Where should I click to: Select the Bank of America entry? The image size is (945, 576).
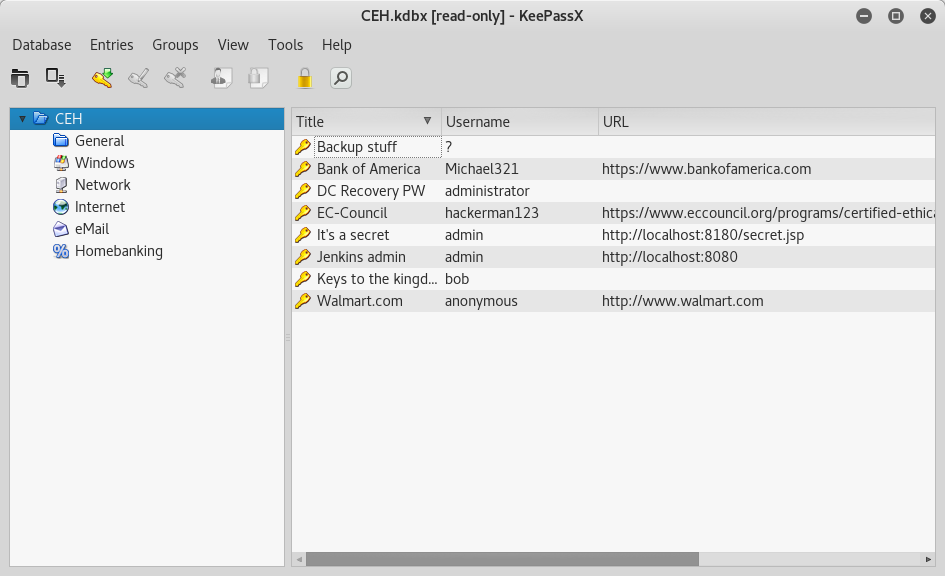[x=368, y=169]
